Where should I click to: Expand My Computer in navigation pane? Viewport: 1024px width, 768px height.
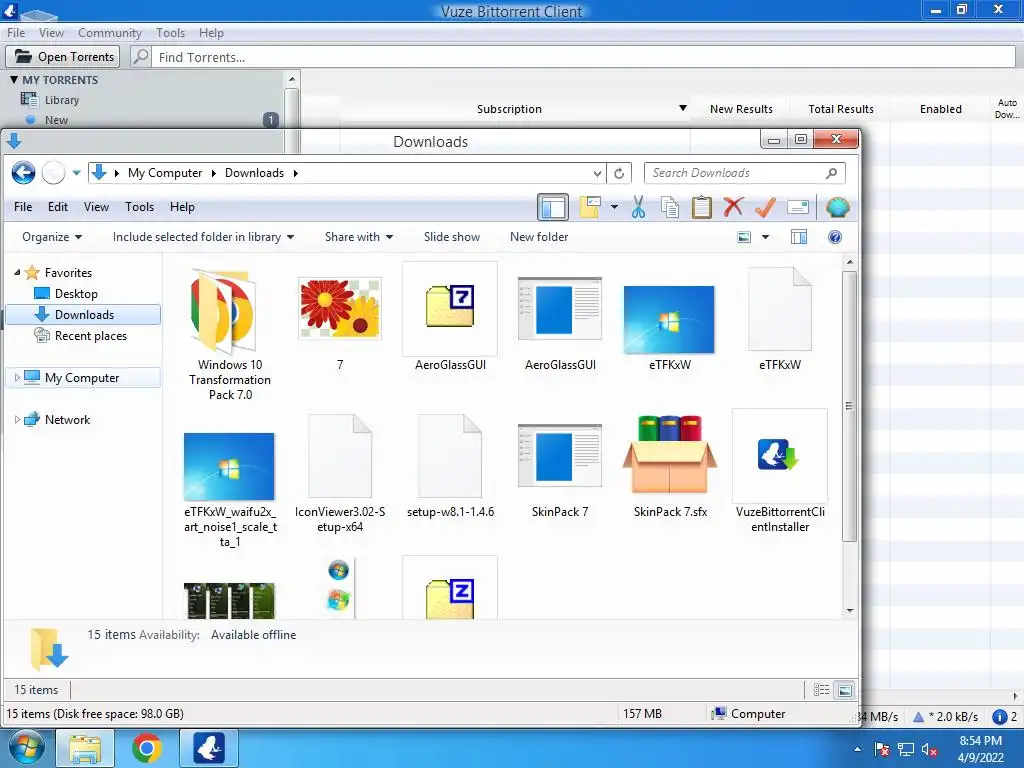coord(17,377)
